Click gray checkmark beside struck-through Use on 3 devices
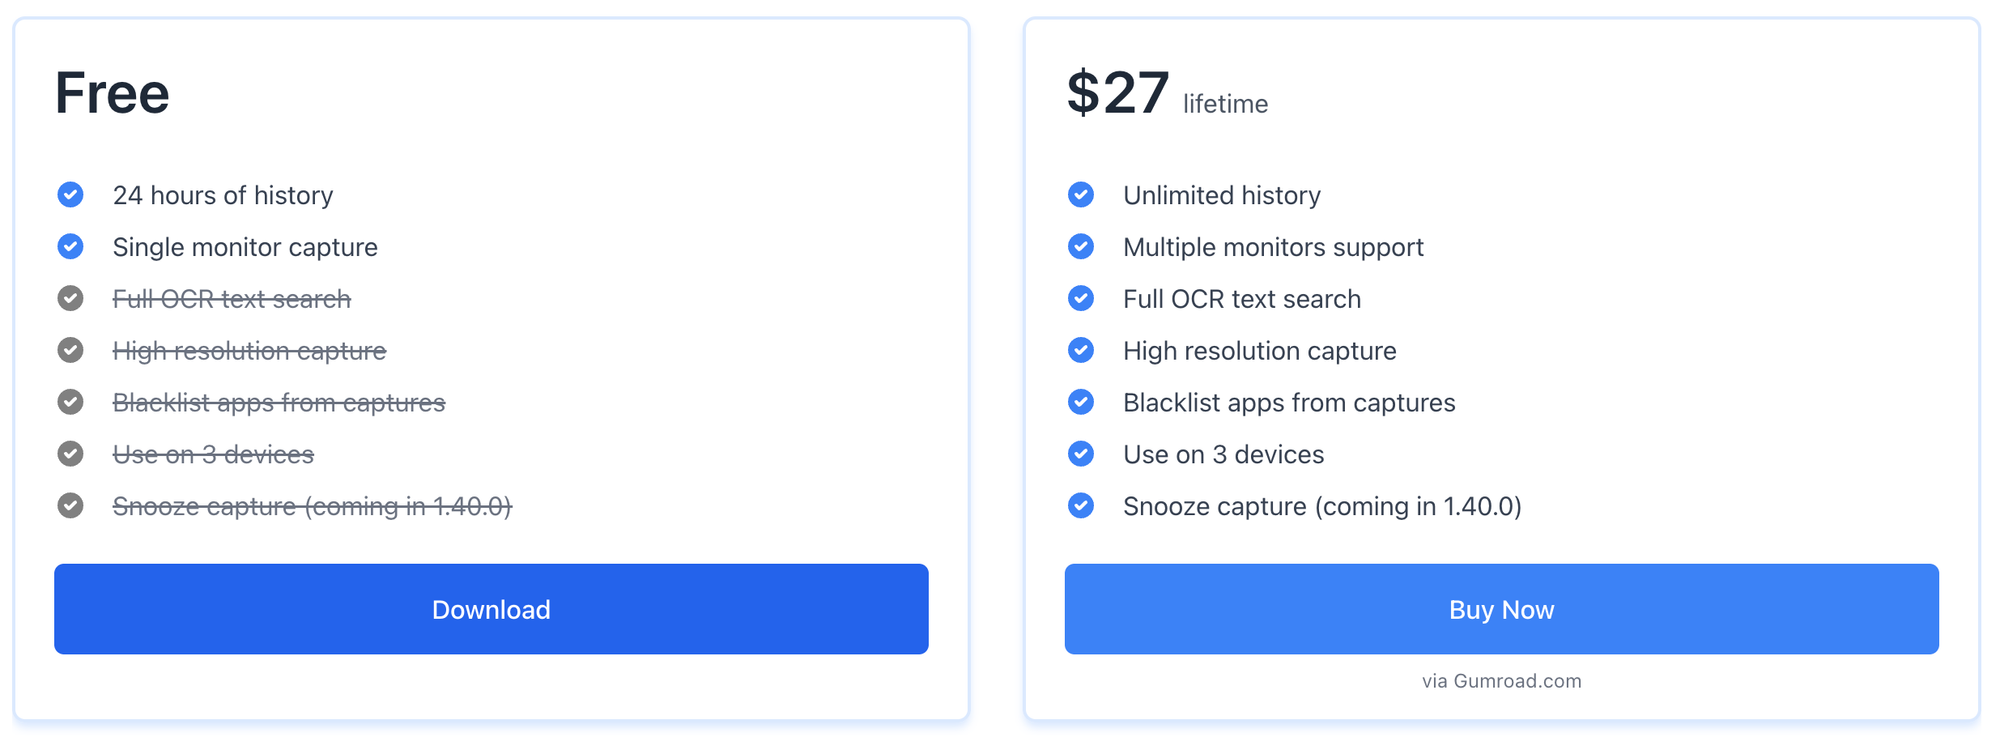 click(x=70, y=454)
